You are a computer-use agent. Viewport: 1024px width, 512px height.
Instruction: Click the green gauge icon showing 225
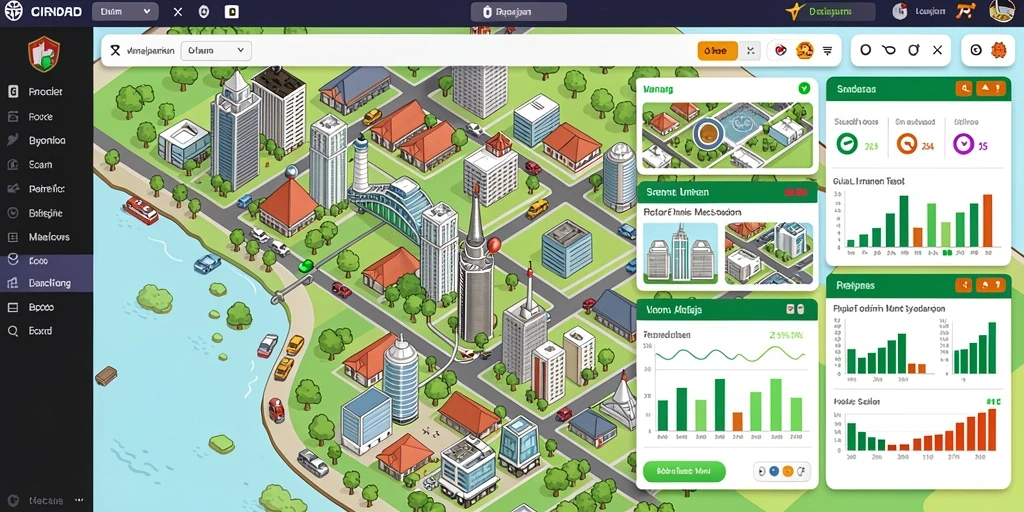pos(847,143)
